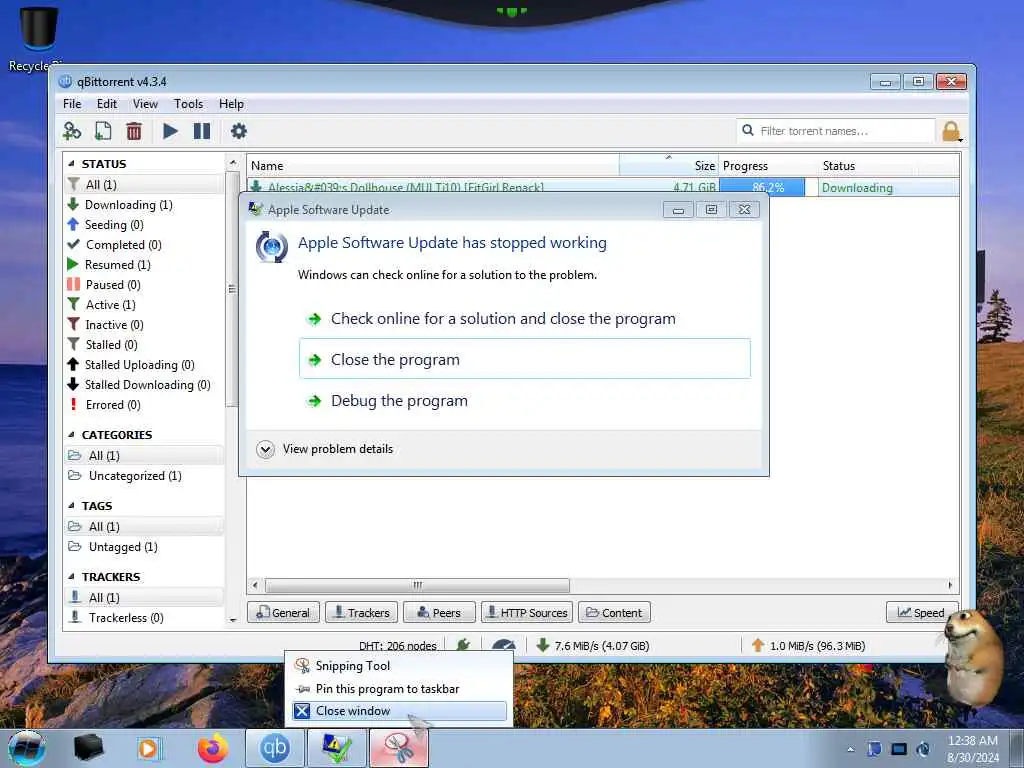Collapse the TAGS section triangle
The width and height of the screenshot is (1024, 768).
point(71,506)
